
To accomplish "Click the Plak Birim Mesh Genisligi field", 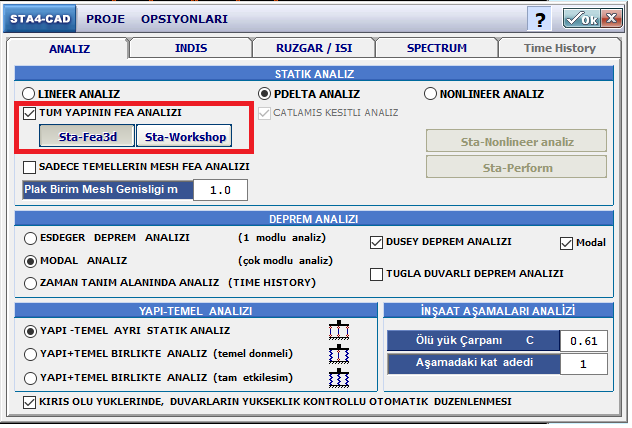I will coord(219,190).
